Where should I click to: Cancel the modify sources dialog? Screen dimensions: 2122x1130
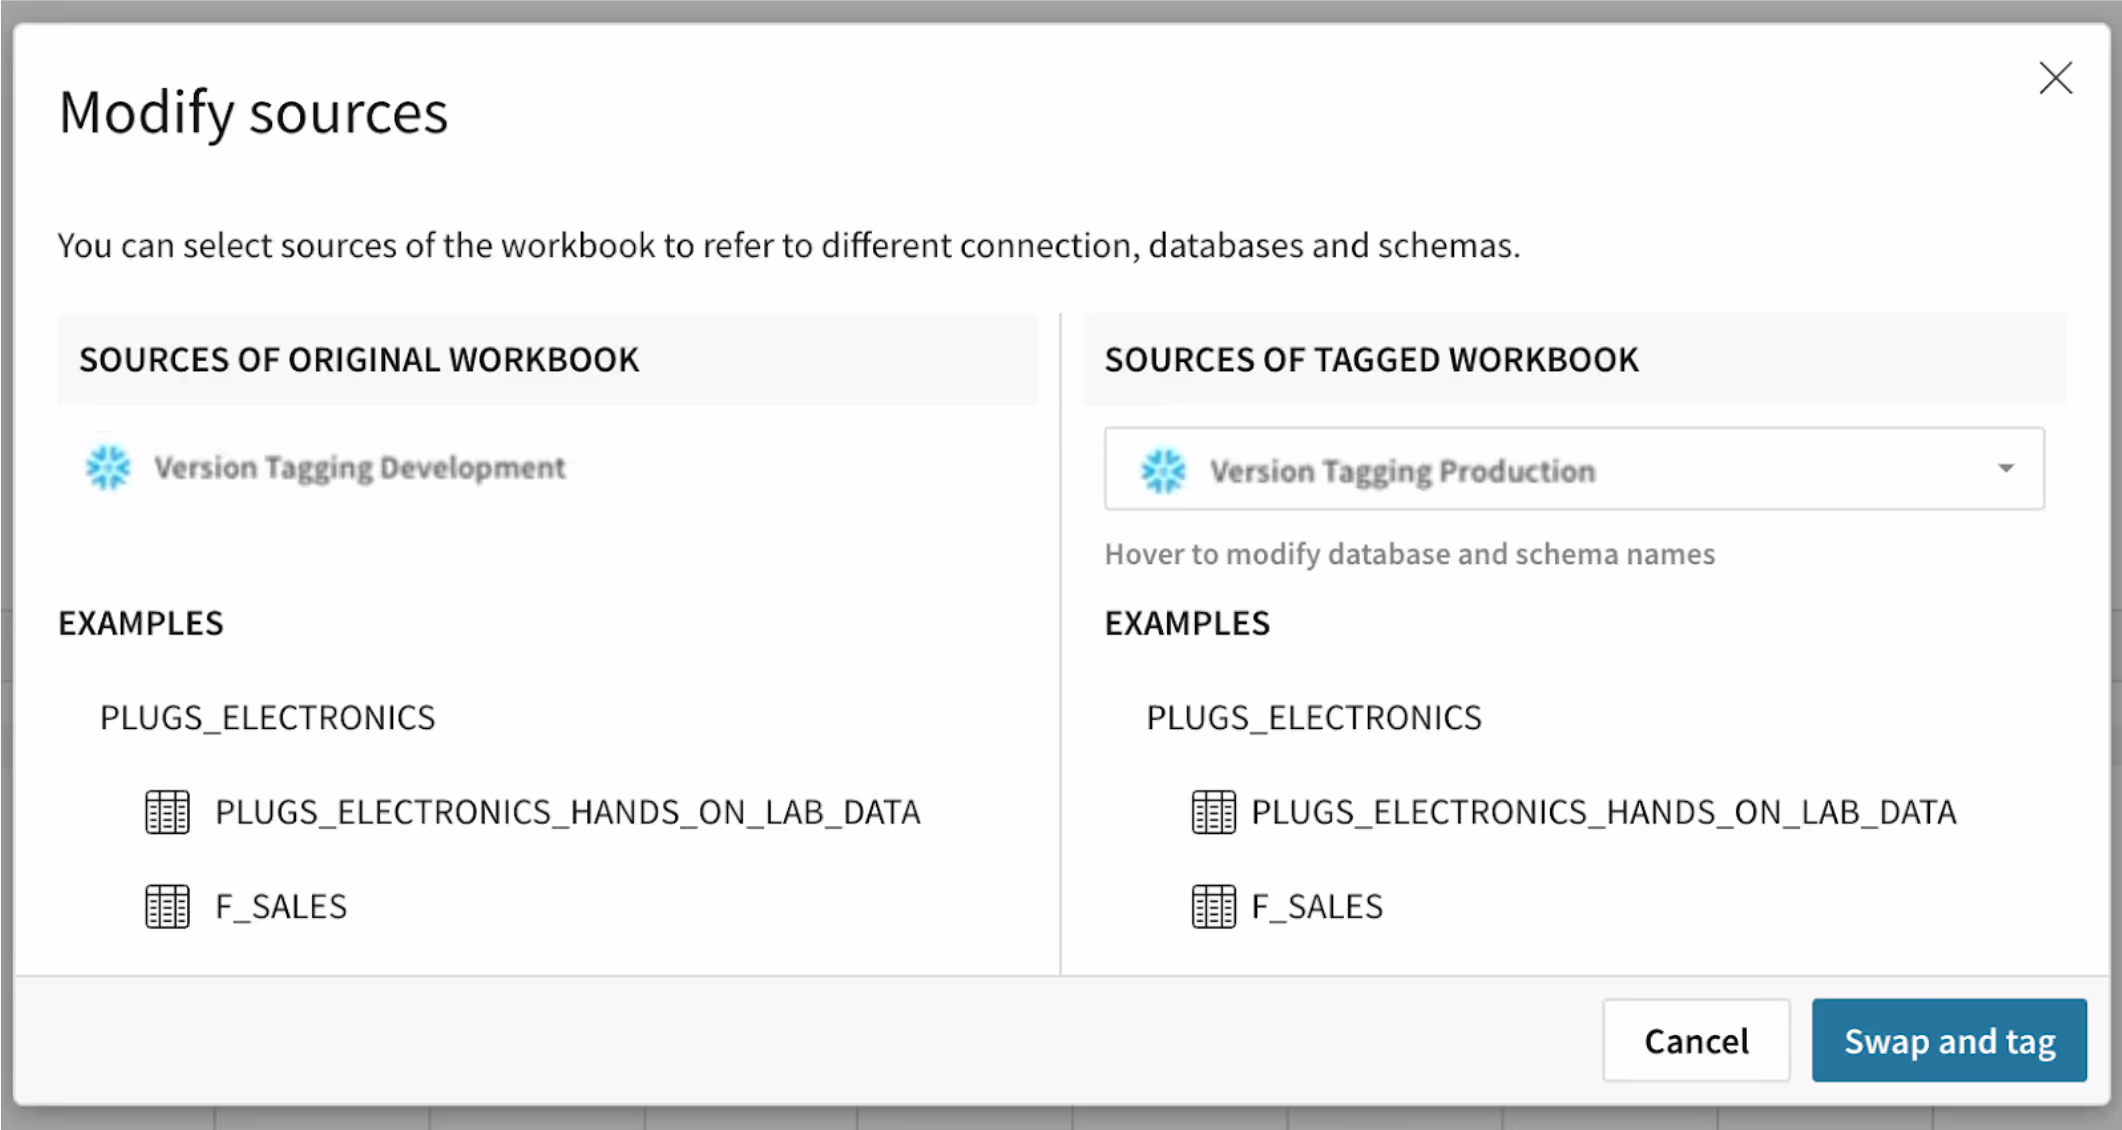click(x=1696, y=1040)
